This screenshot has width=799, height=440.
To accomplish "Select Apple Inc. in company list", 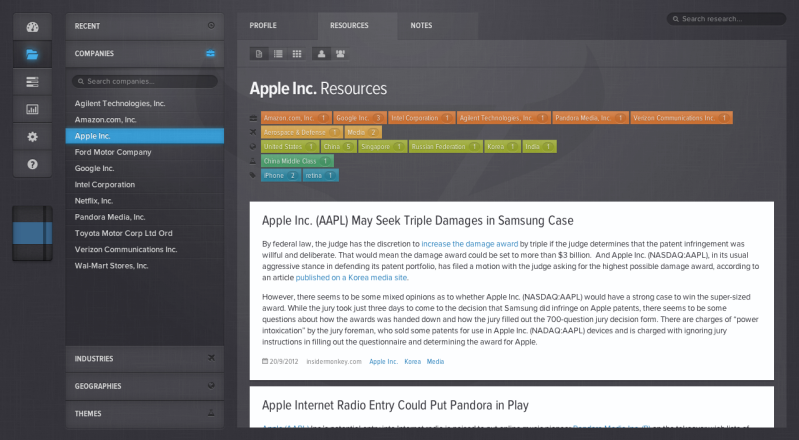I will (x=145, y=136).
